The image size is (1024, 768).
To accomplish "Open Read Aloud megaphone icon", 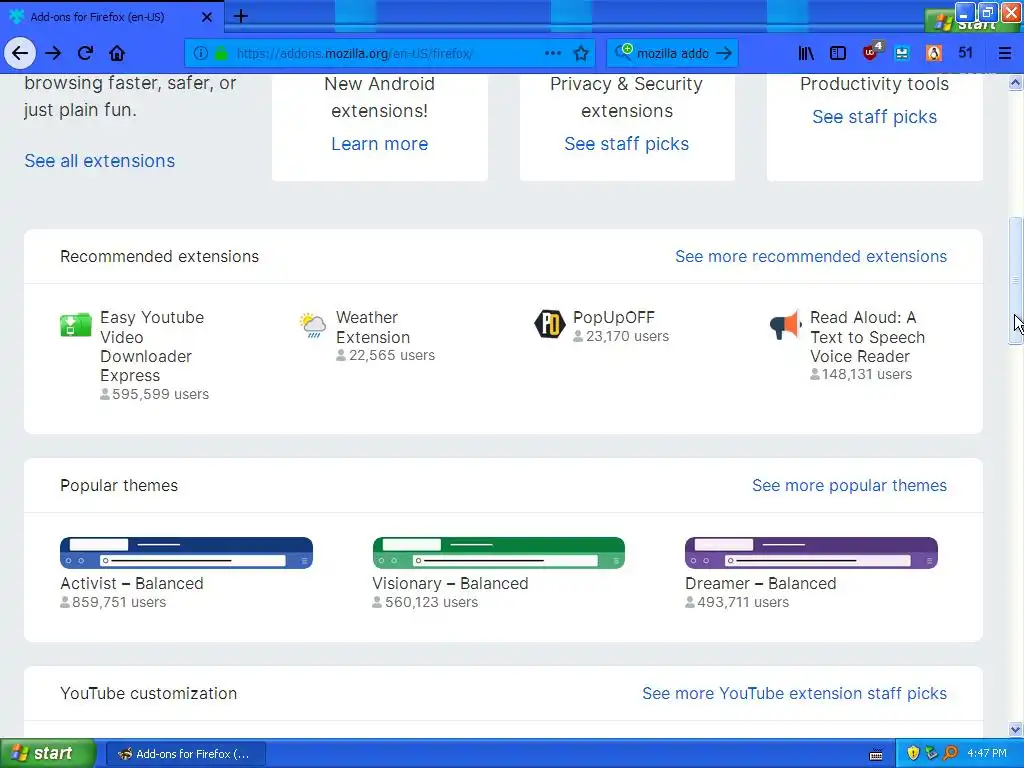I will click(786, 325).
